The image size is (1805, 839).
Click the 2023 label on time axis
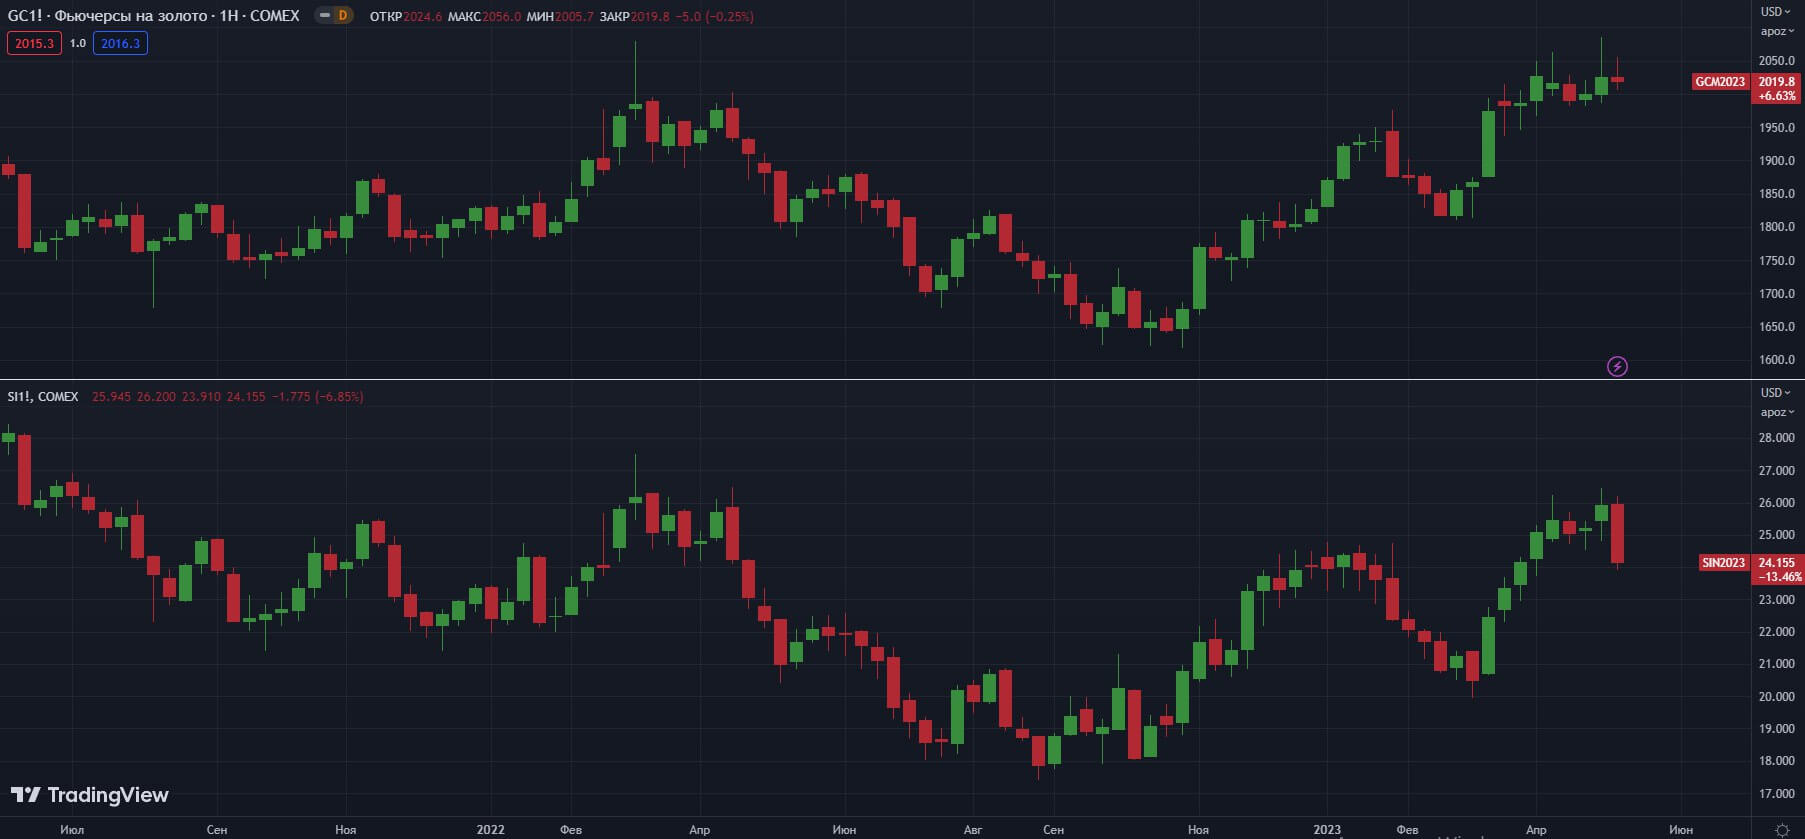click(x=1327, y=830)
